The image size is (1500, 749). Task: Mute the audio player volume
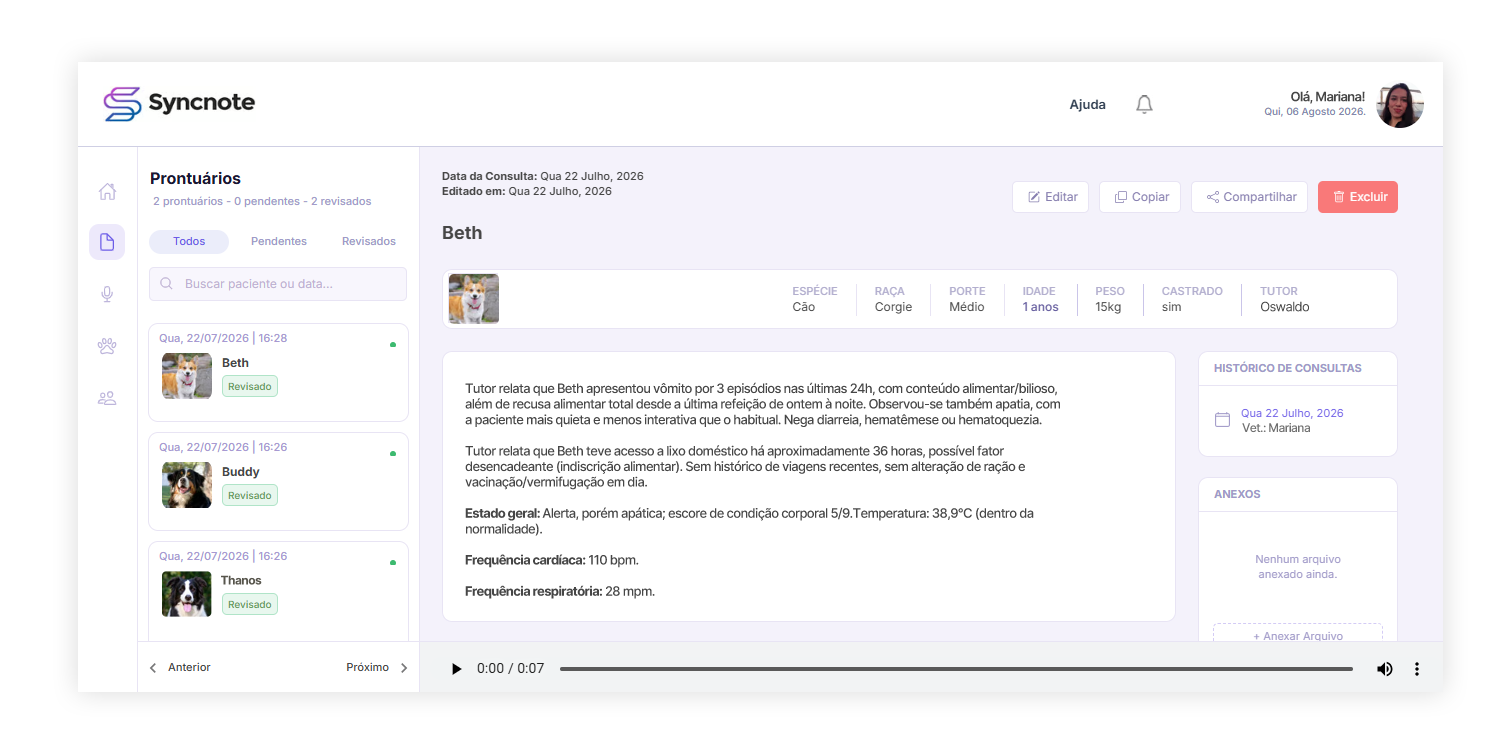coord(1385,669)
